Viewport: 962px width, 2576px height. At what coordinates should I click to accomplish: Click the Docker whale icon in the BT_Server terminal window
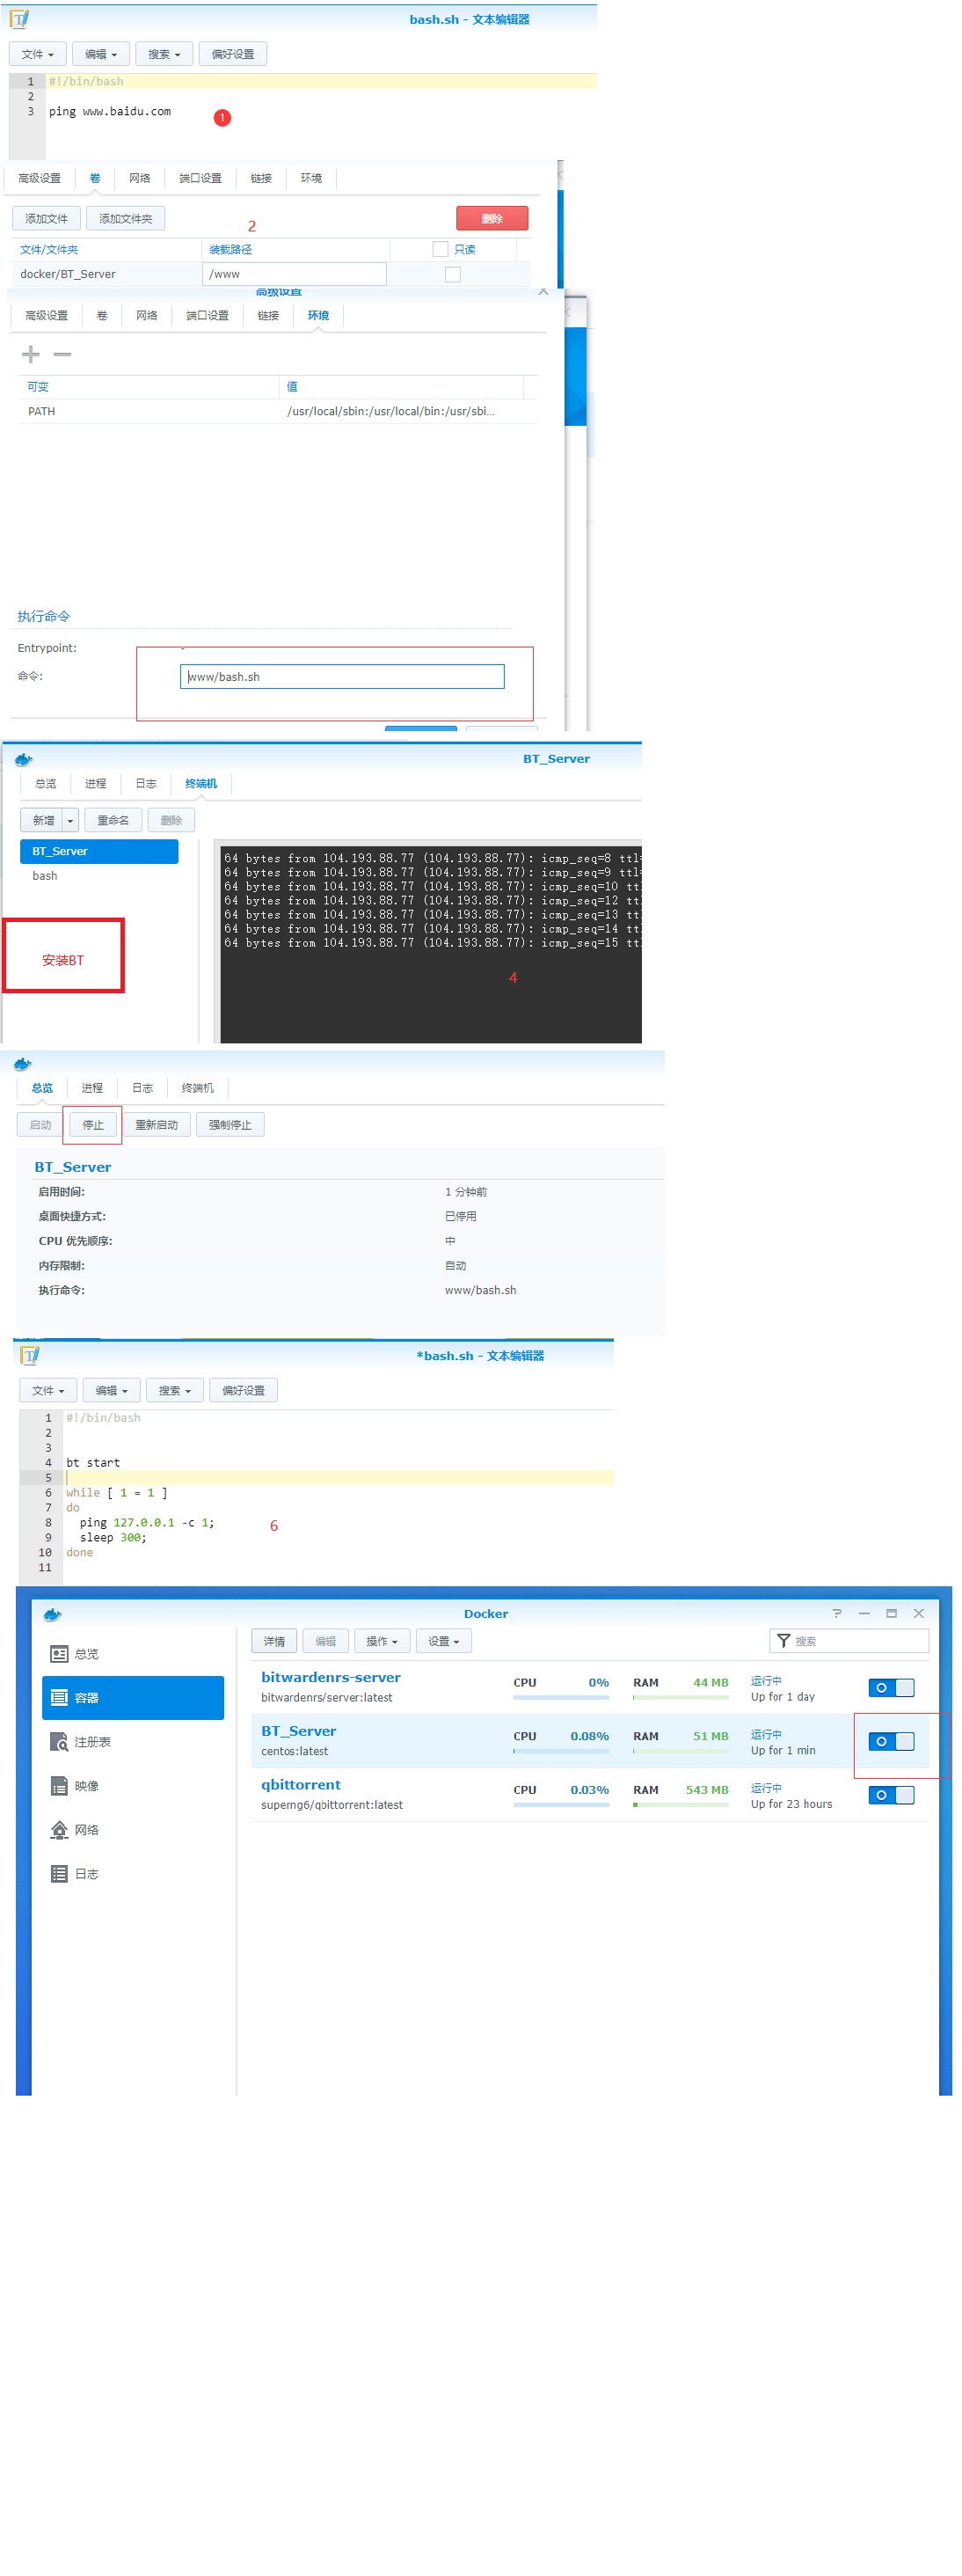tap(24, 759)
